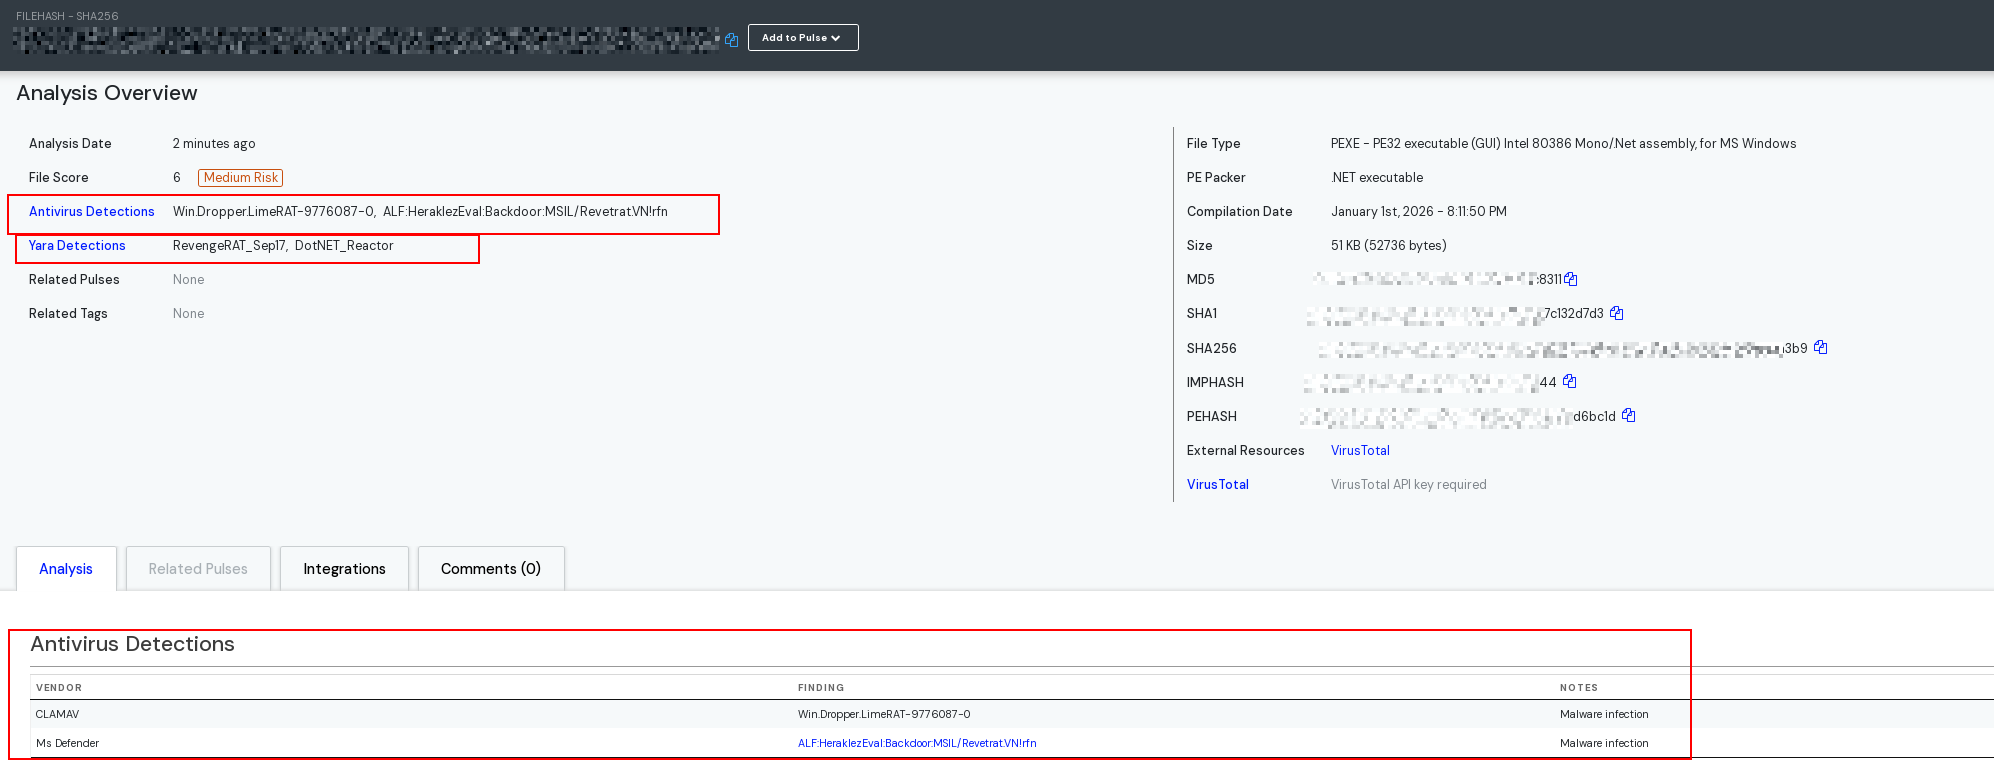Open the Related Pulses tab
Viewport: 1994px width, 769px height.
pos(198,568)
